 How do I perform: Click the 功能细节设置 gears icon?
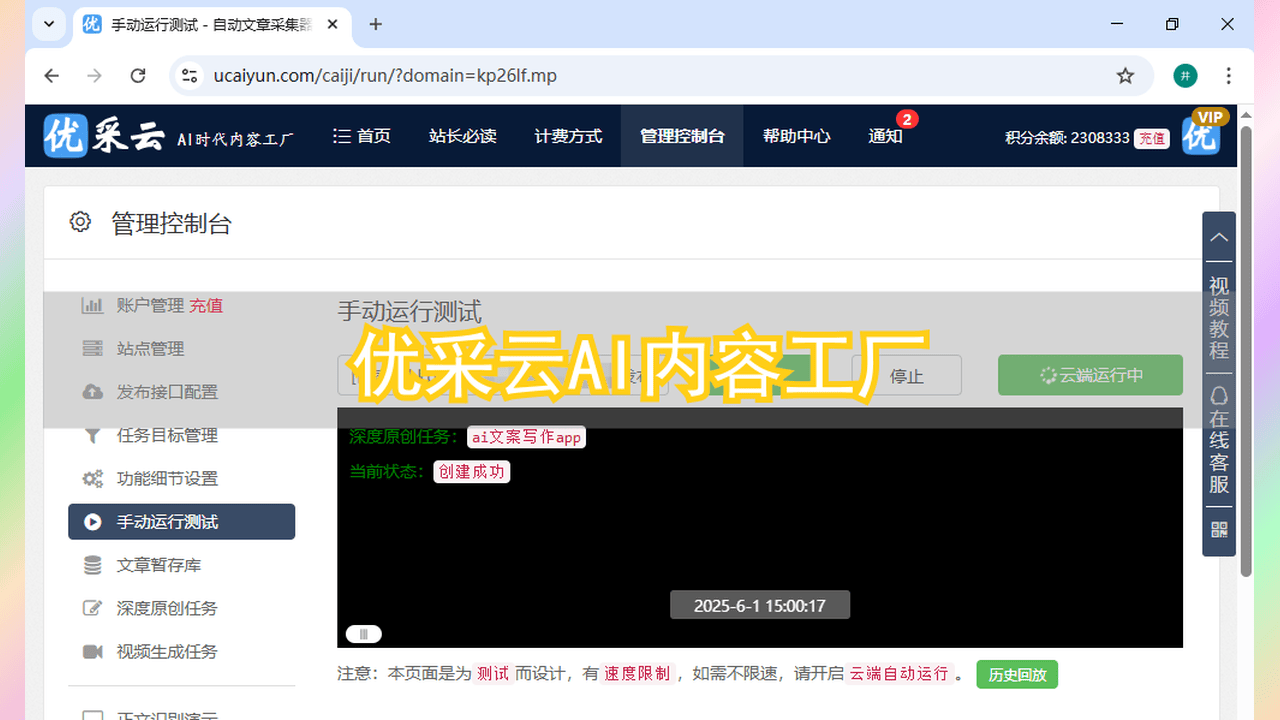pos(92,479)
